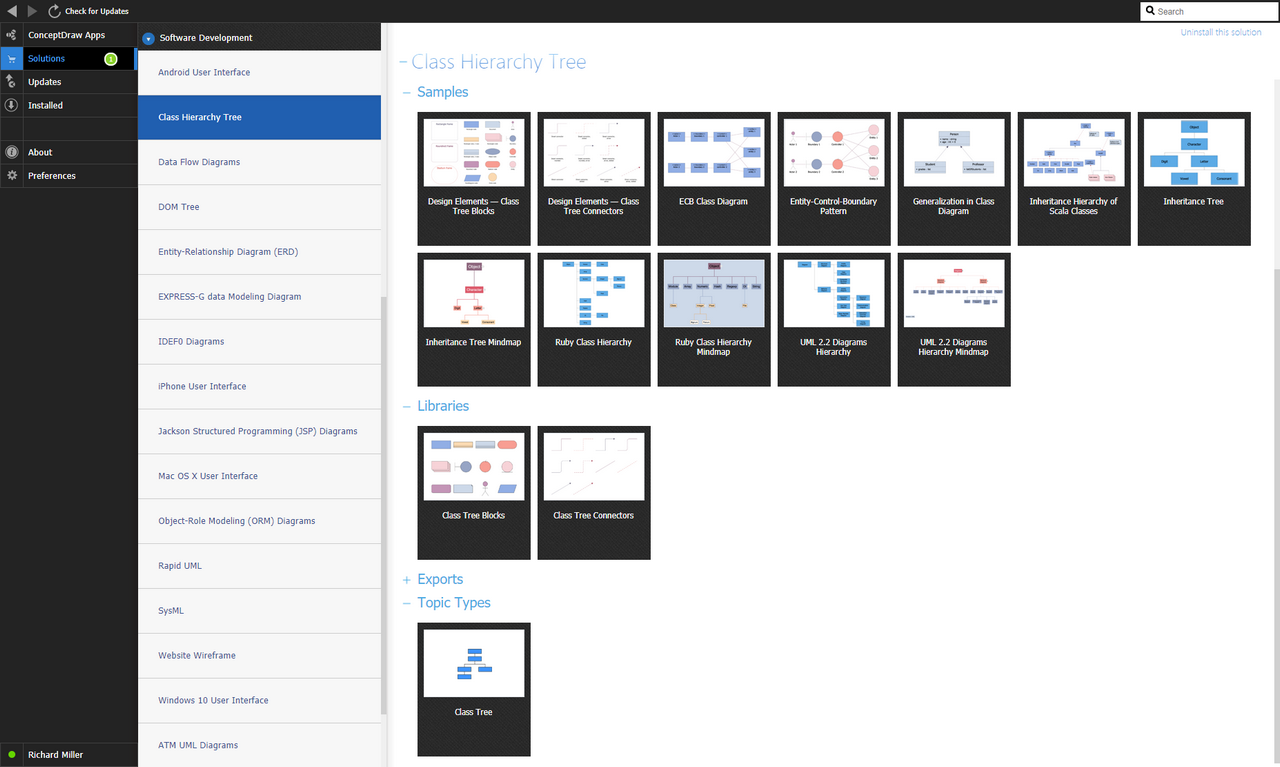The height and width of the screenshot is (767, 1280).
Task: Open the Updates tab
Action: [x=68, y=82]
